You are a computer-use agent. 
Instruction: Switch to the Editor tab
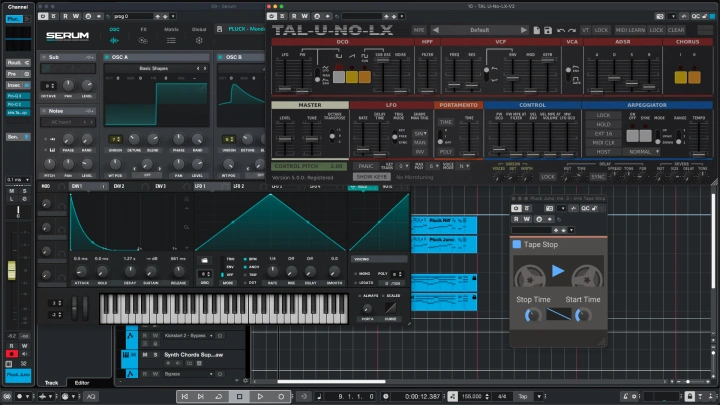[82, 382]
